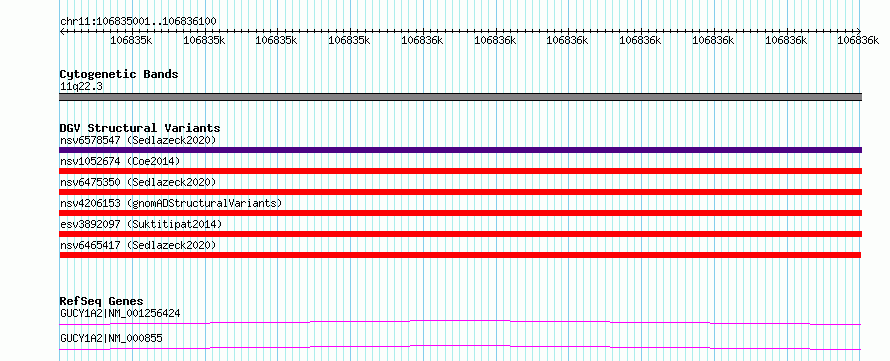Screen dimensions: 890x361
Task: Select the red esv3892097 variant bar
Action: [460, 234]
